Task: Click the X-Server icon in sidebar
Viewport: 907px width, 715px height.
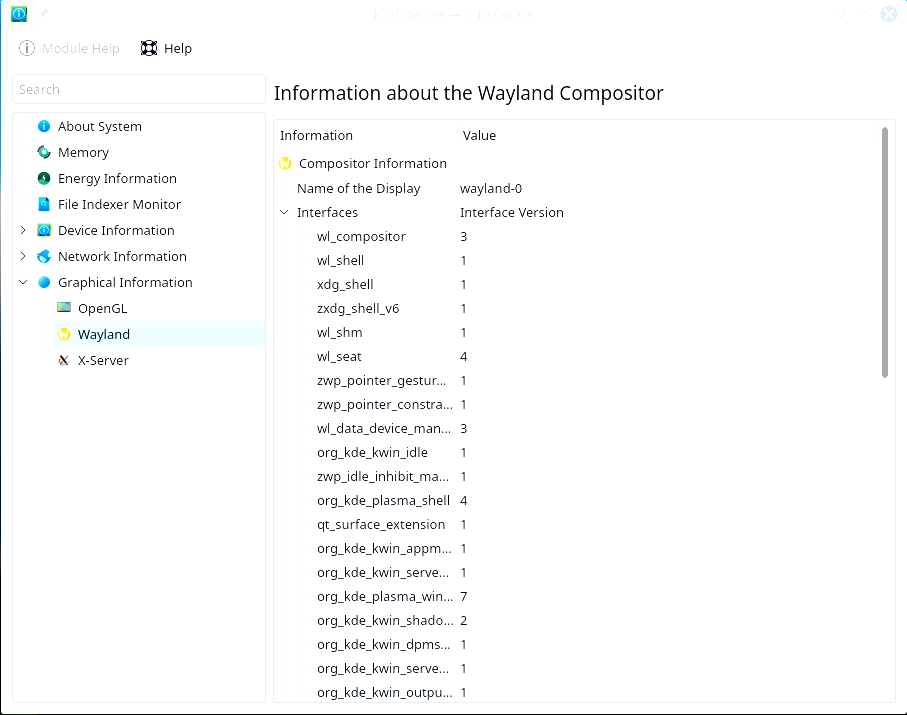Action: point(64,361)
